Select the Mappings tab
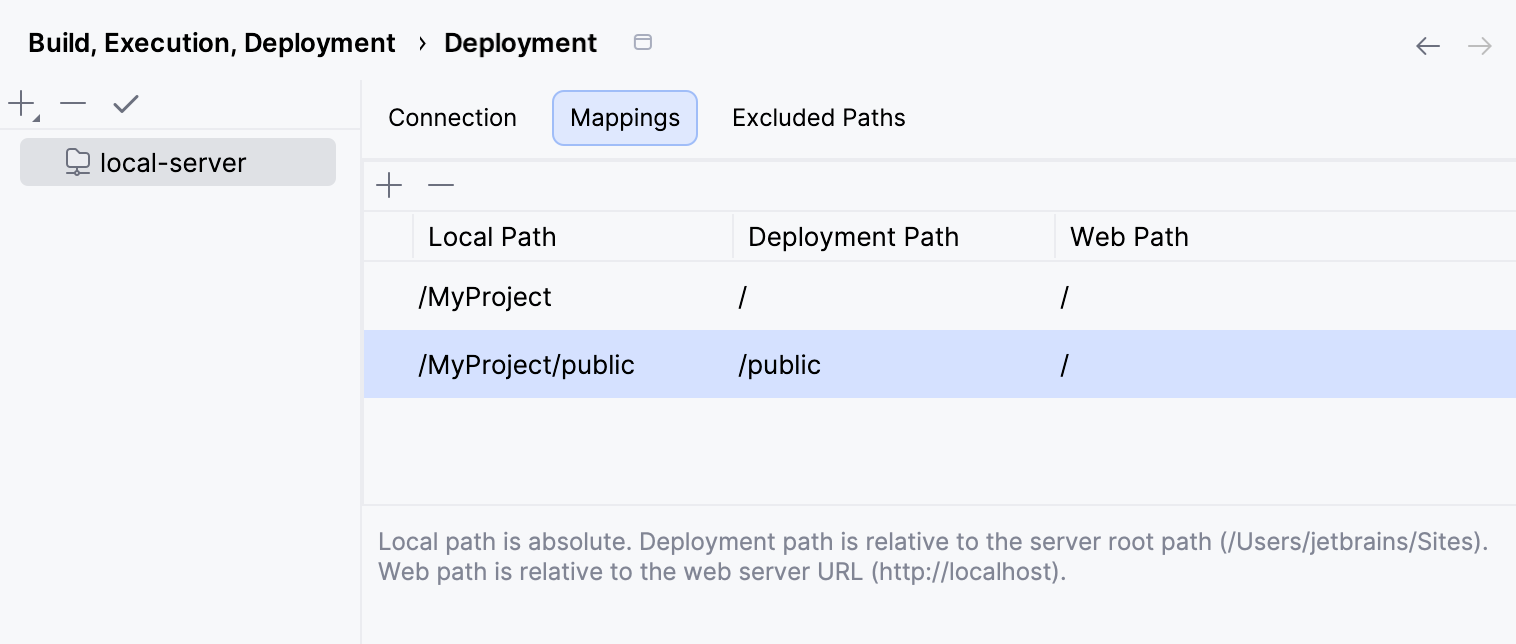 (x=624, y=117)
